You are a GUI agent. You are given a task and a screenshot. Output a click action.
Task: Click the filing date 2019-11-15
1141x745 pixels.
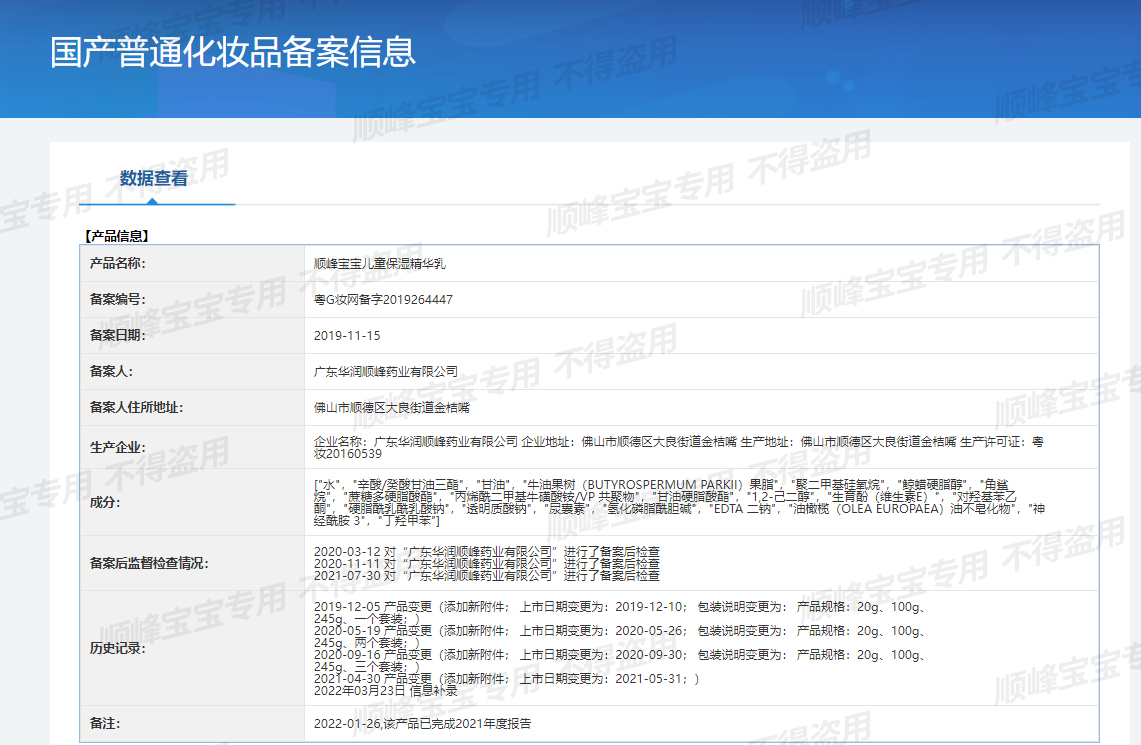[347, 336]
